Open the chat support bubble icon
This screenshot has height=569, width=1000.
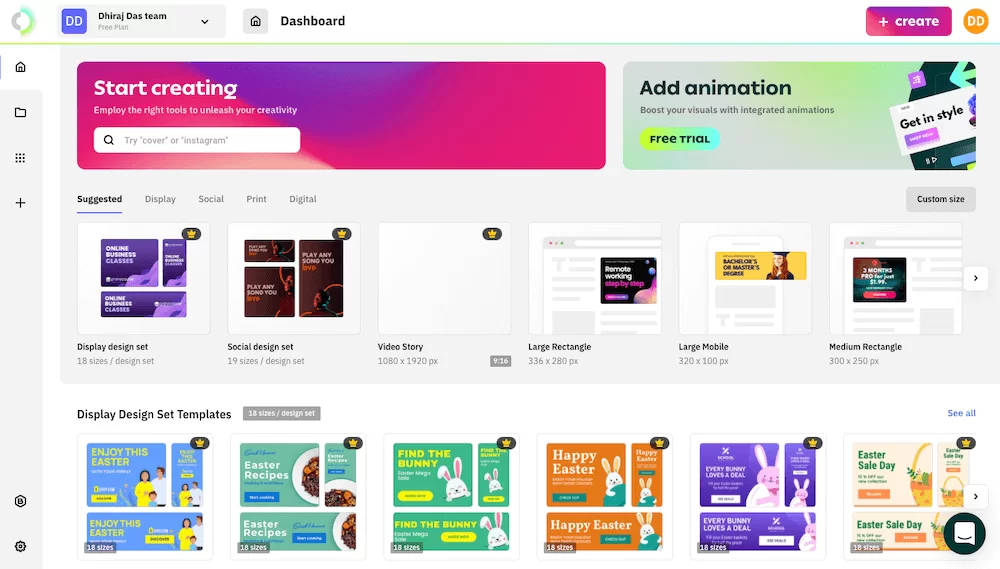[964, 533]
